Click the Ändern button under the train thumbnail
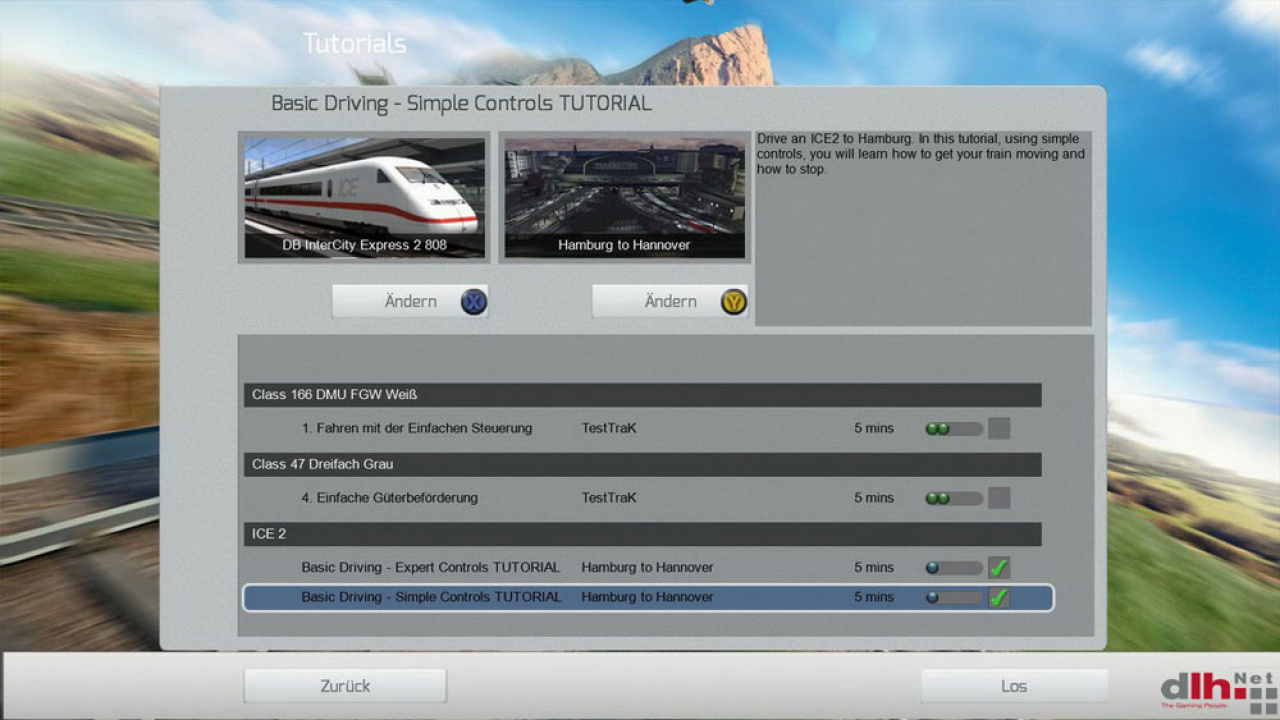 [410, 301]
